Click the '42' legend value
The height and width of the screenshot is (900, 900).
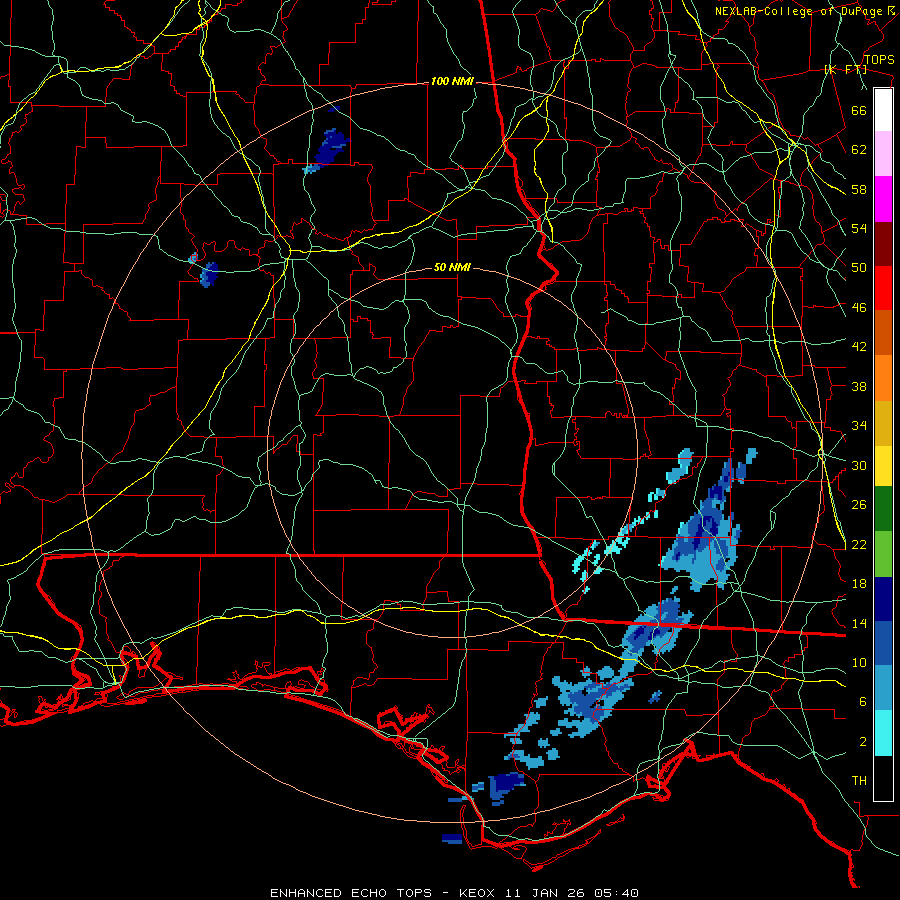(x=859, y=347)
